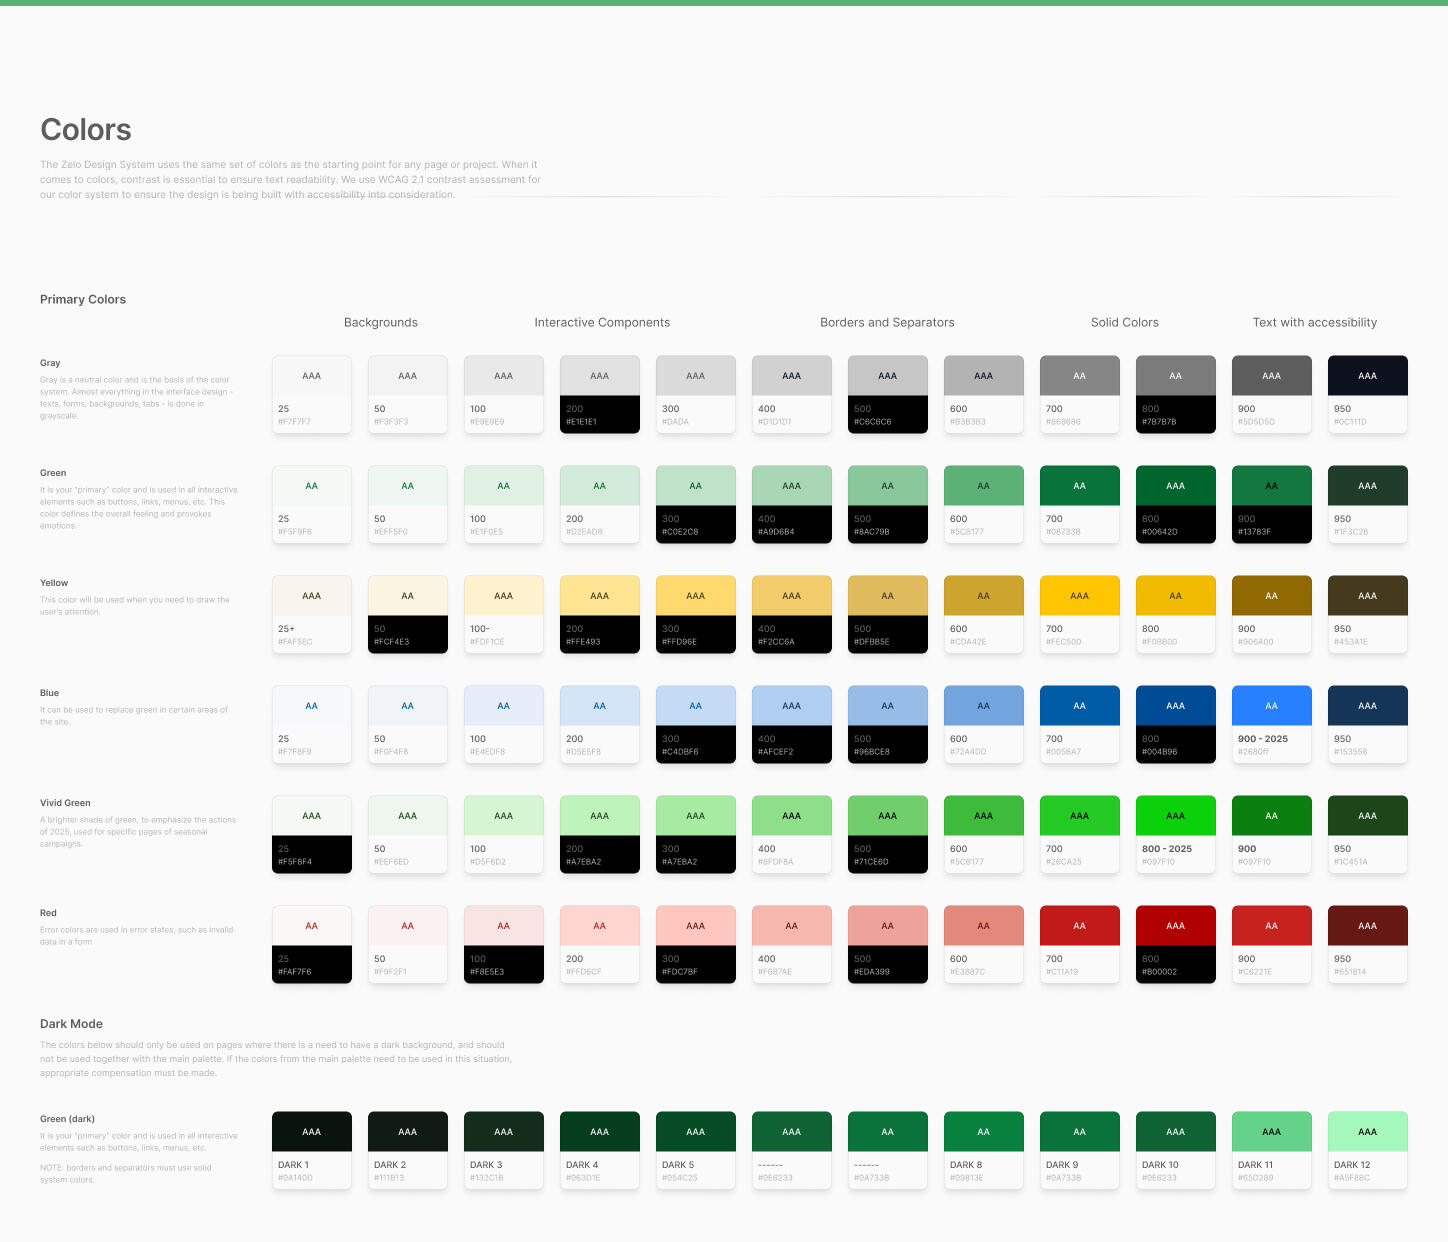Choose the DARK 8 swatch
The width and height of the screenshot is (1448, 1242).
point(984,1150)
